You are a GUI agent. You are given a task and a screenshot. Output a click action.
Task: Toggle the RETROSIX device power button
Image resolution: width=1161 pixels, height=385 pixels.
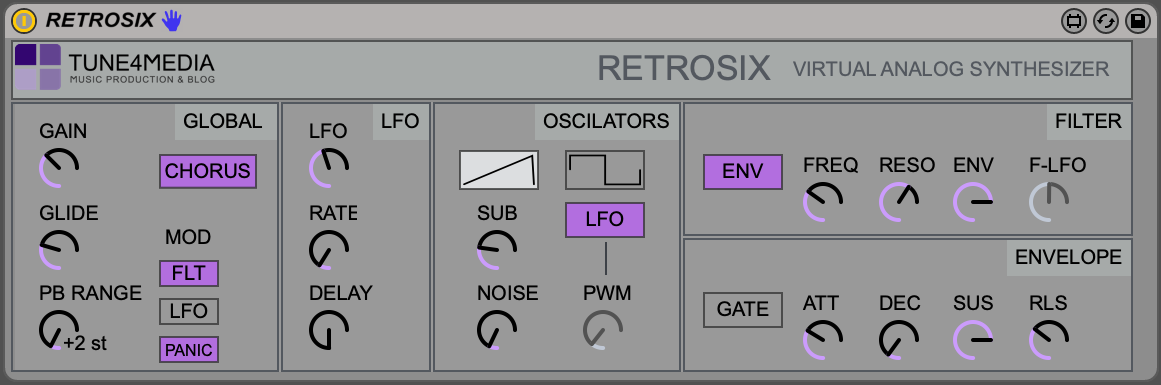(24, 21)
